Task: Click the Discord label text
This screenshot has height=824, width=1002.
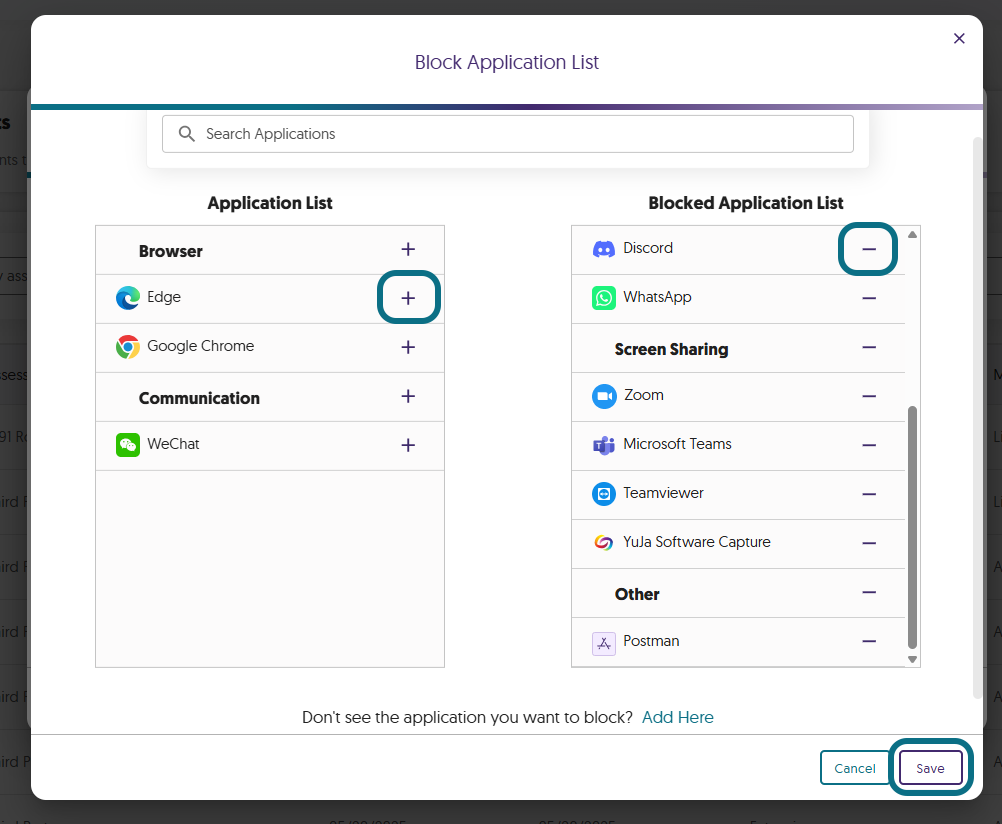Action: (648, 248)
